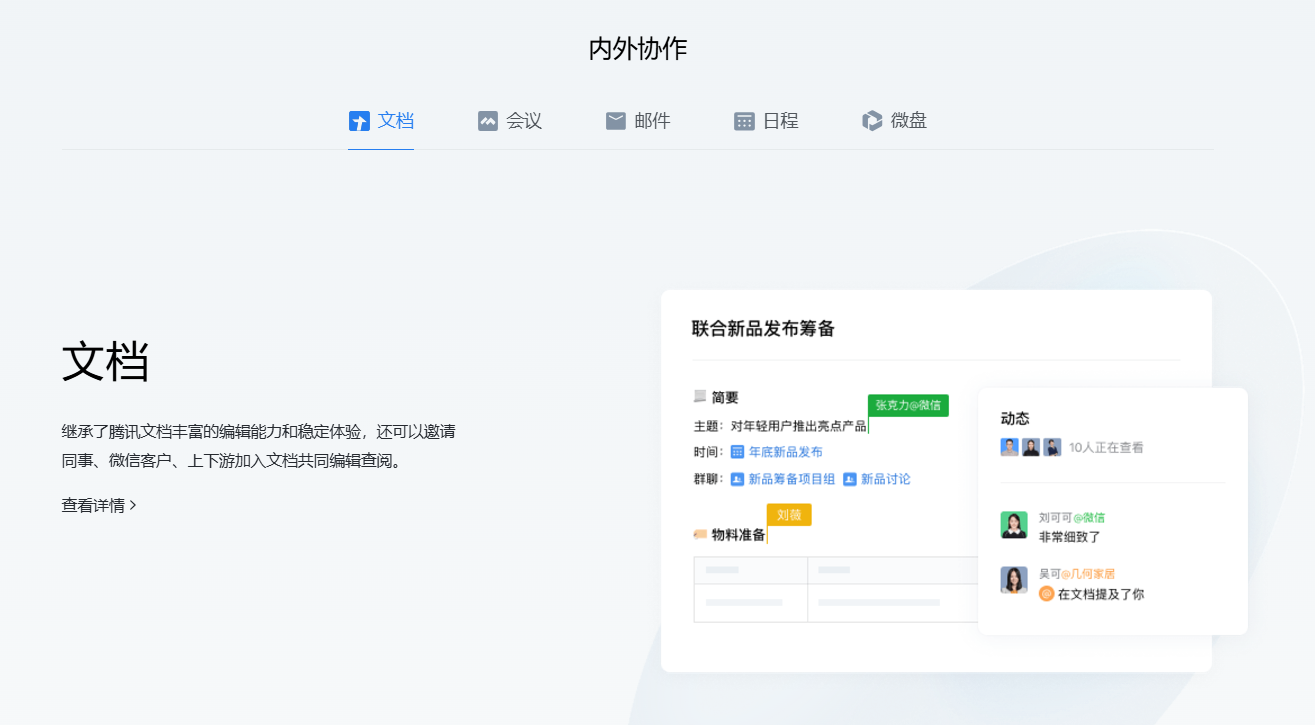Image resolution: width=1315 pixels, height=725 pixels.
Task: Open the 年底新品发布 link
Action: [x=786, y=452]
